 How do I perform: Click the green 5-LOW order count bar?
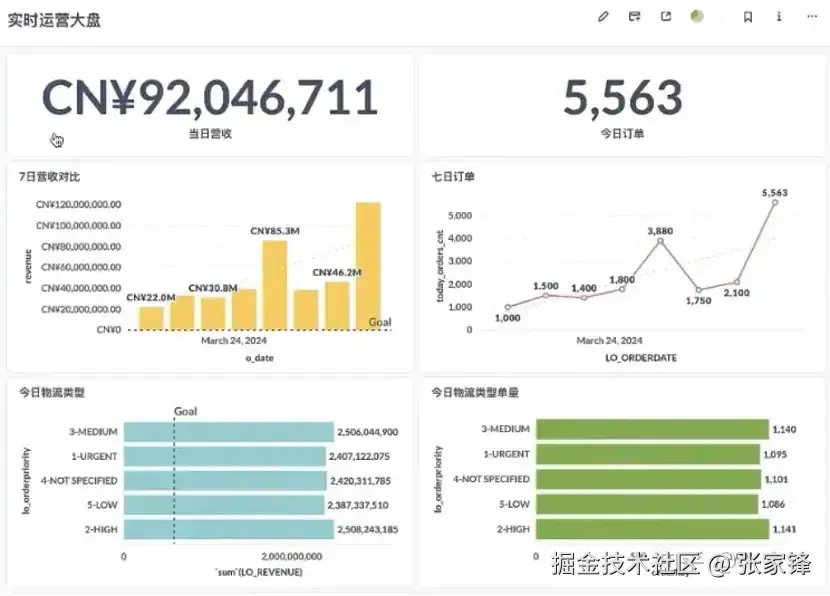647,504
